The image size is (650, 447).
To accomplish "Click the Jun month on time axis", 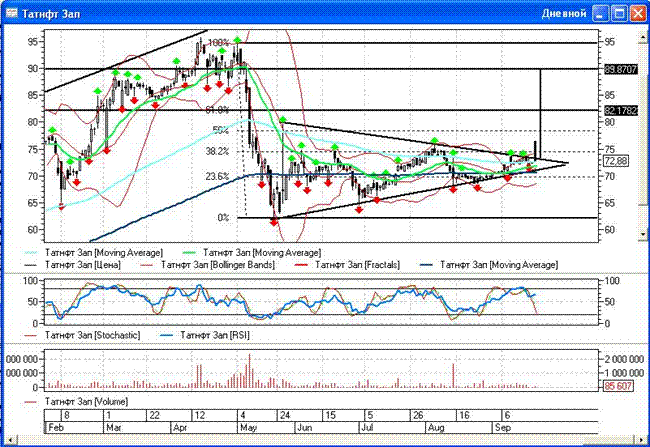I will point(305,428).
